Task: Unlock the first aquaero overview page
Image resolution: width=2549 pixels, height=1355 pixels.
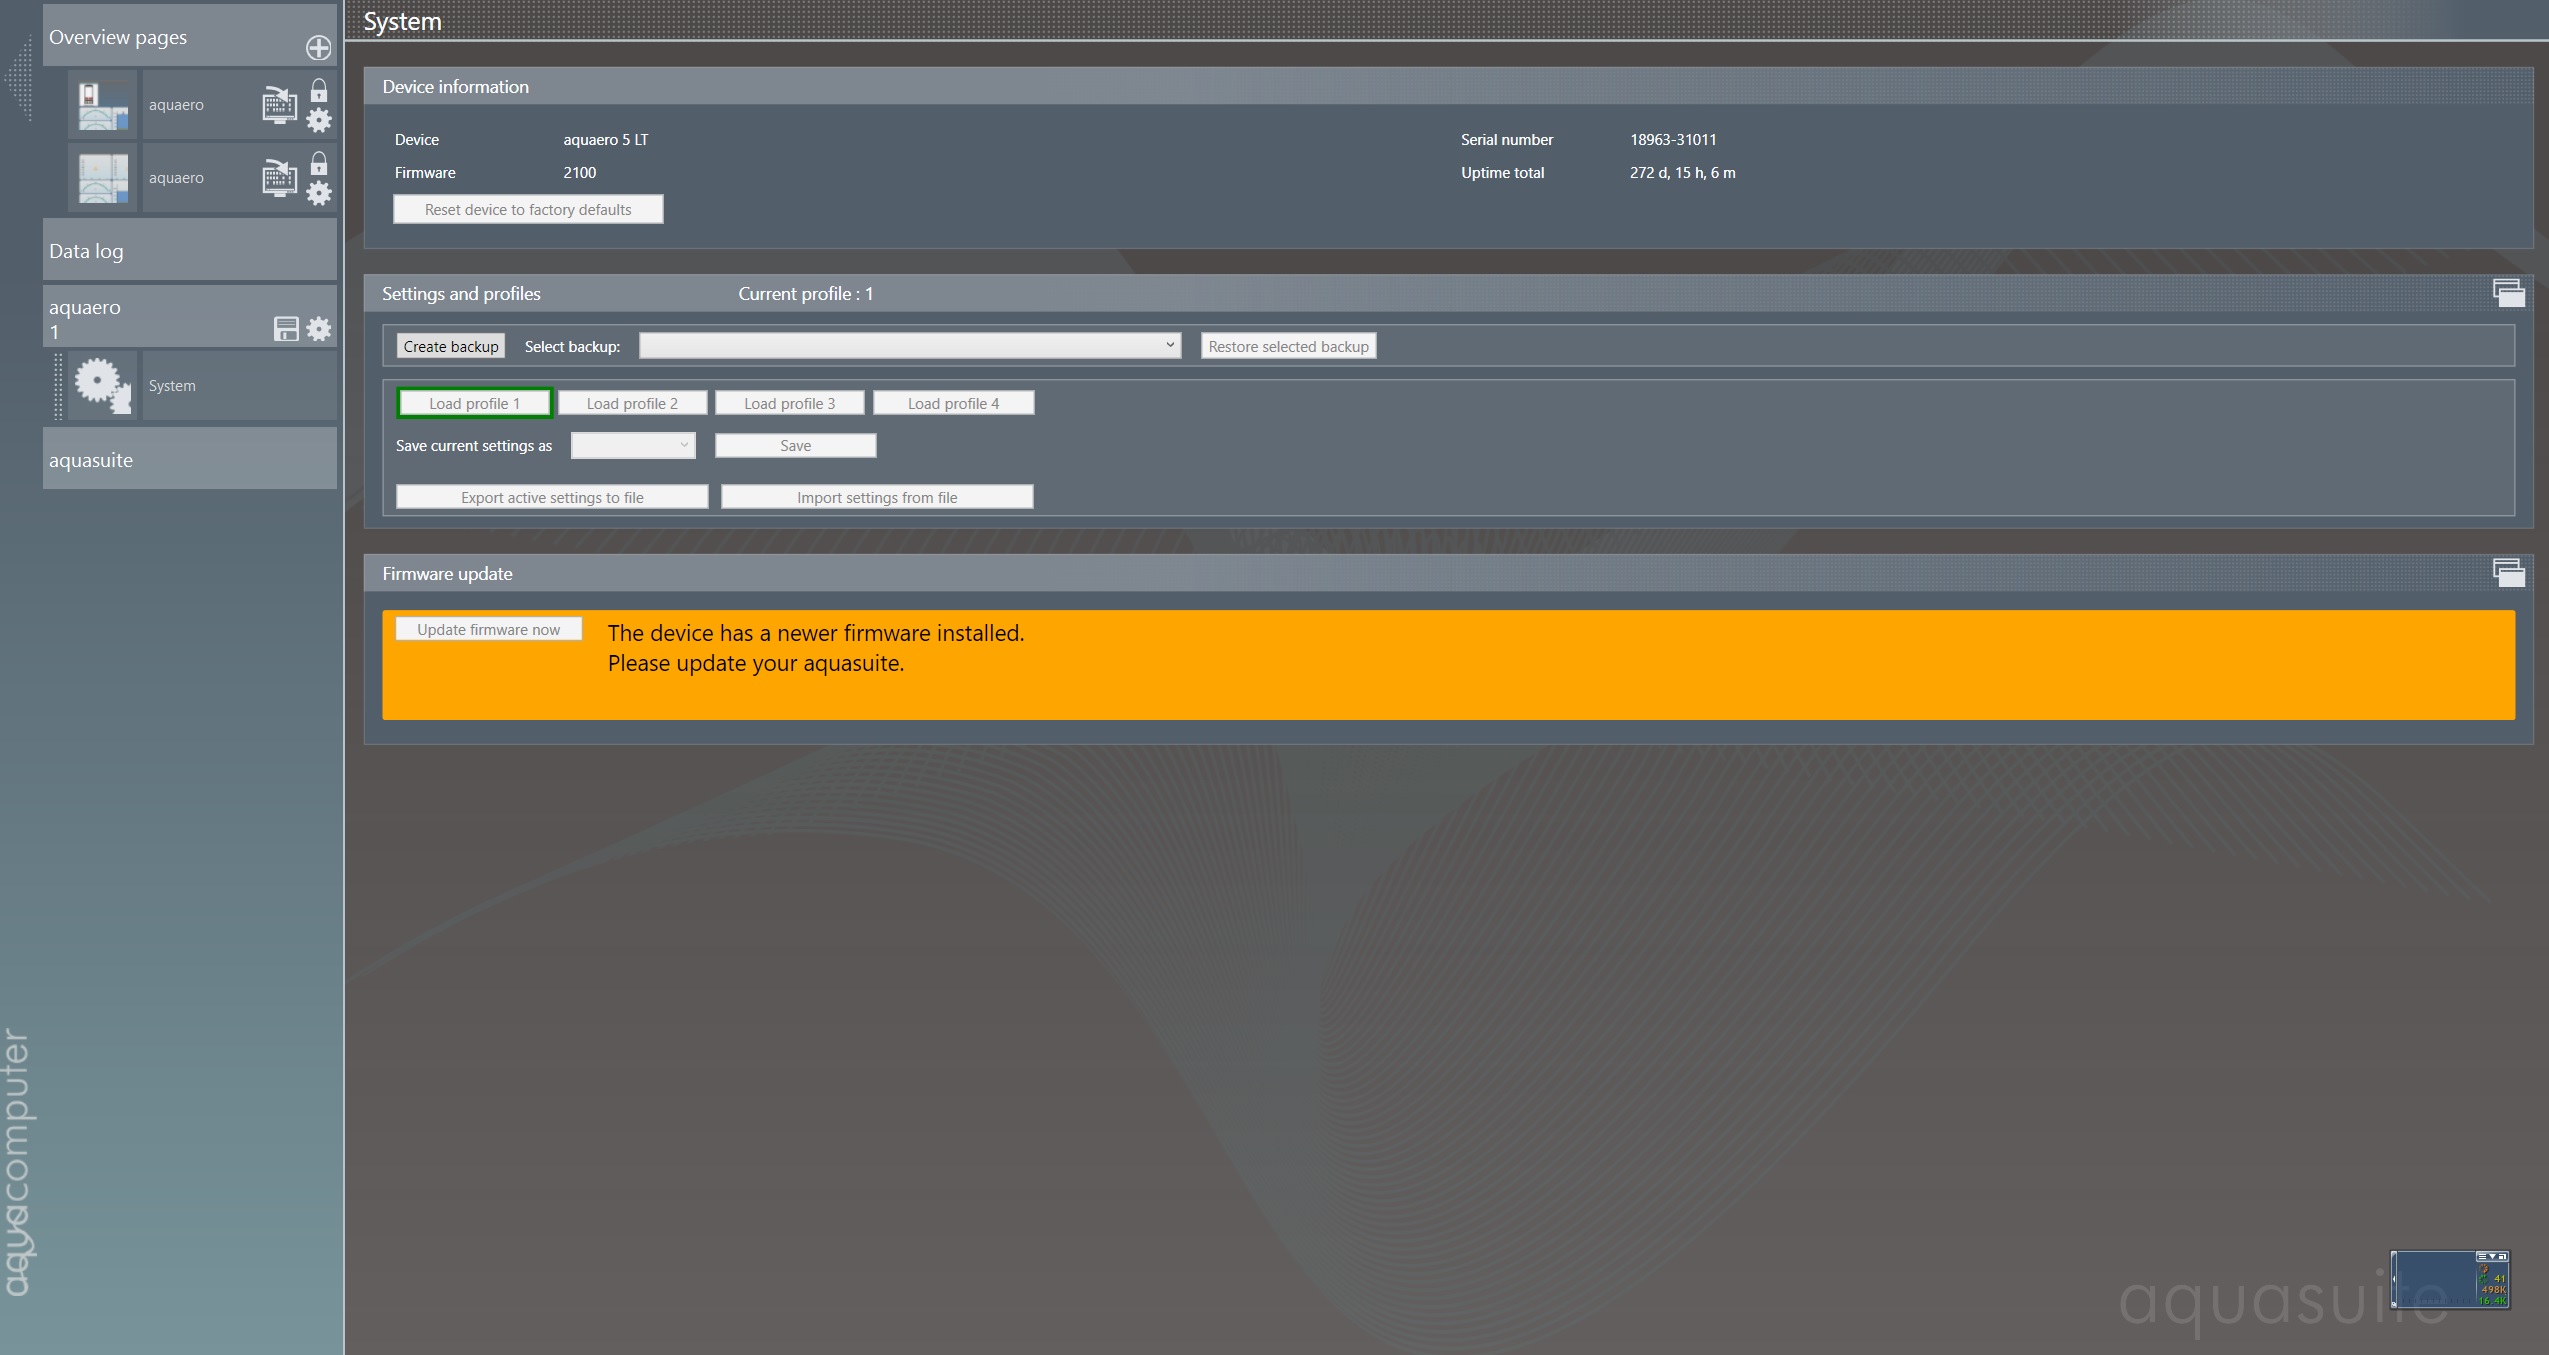Action: (x=319, y=91)
